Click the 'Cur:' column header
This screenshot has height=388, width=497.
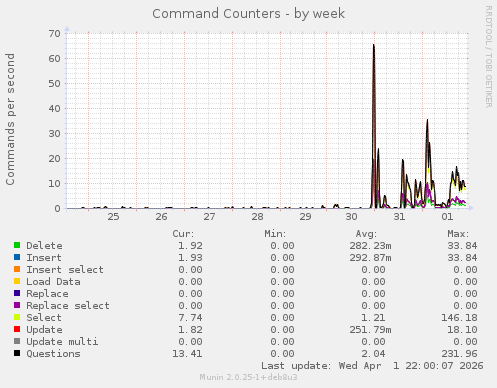click(x=183, y=234)
